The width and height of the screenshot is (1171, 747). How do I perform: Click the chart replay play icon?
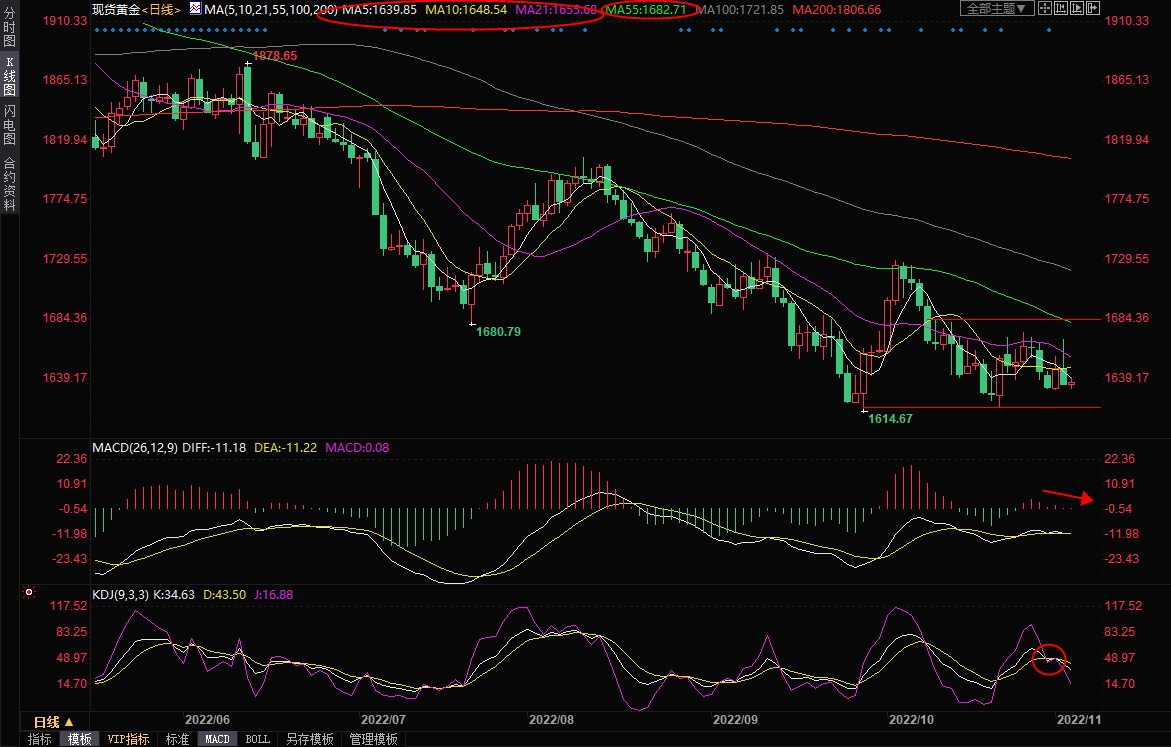click(x=1077, y=8)
